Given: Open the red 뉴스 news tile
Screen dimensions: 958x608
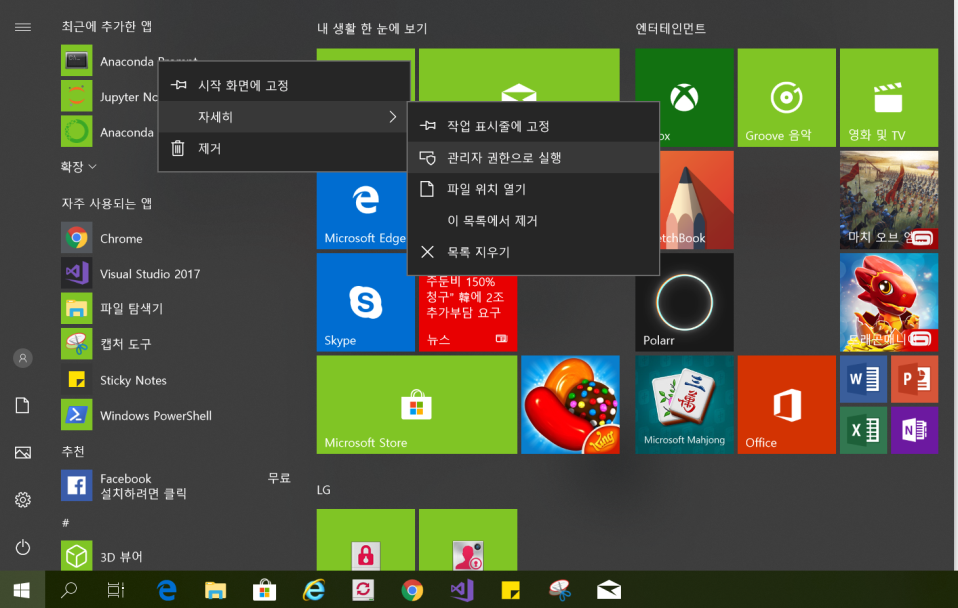Looking at the screenshot, I should (x=468, y=313).
